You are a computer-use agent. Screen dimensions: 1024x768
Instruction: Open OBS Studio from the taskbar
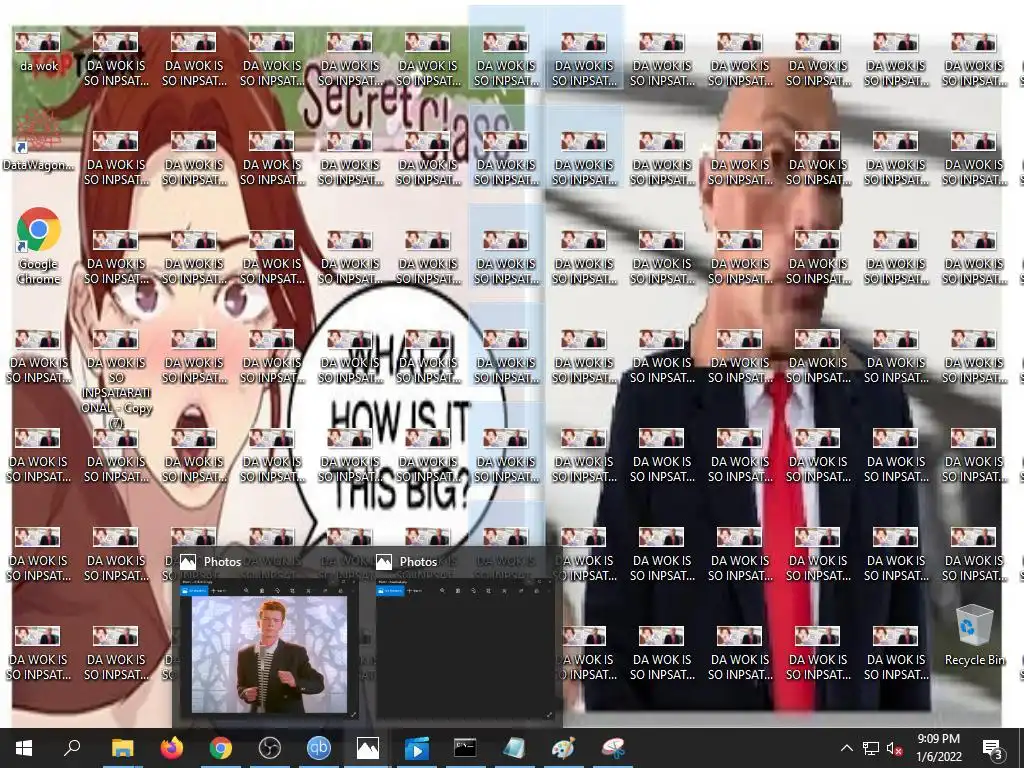(x=270, y=748)
